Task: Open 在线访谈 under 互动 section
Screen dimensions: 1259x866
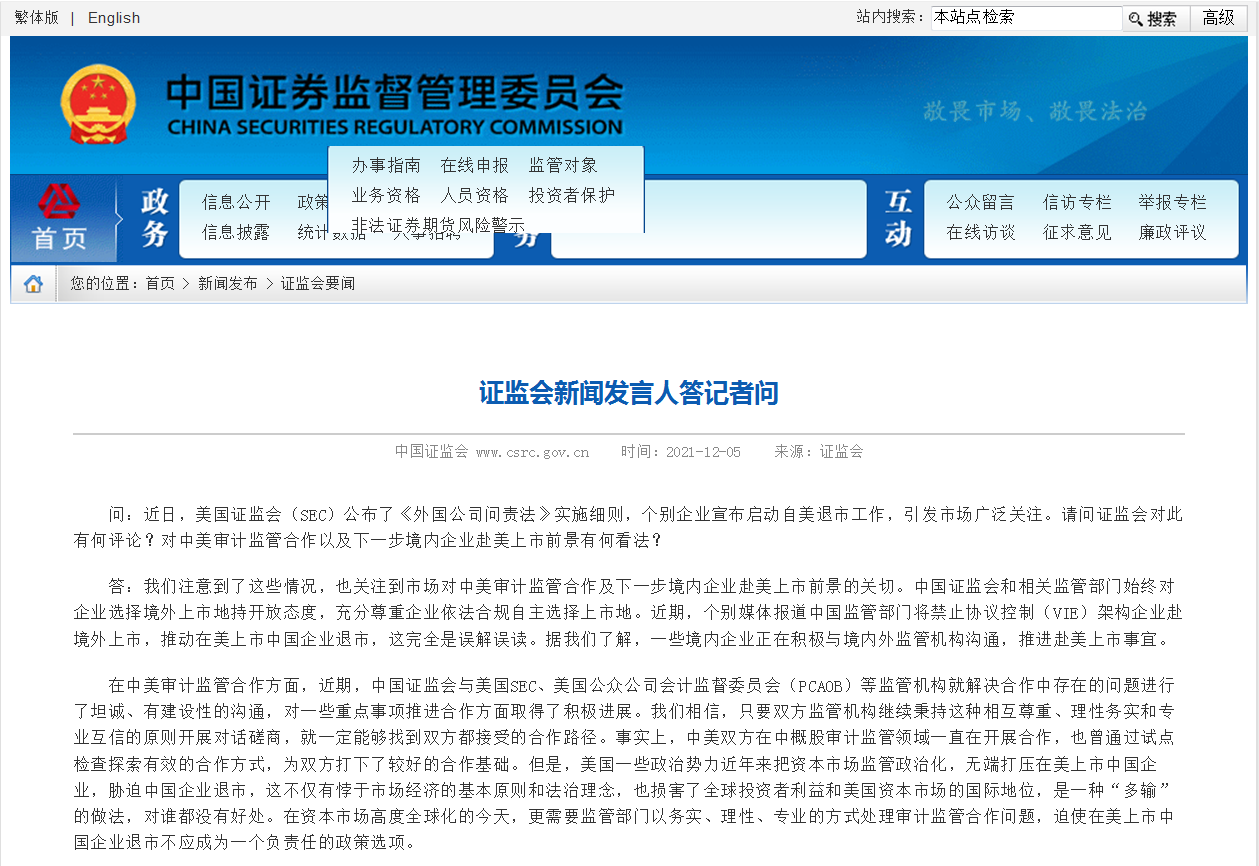Action: click(x=981, y=232)
